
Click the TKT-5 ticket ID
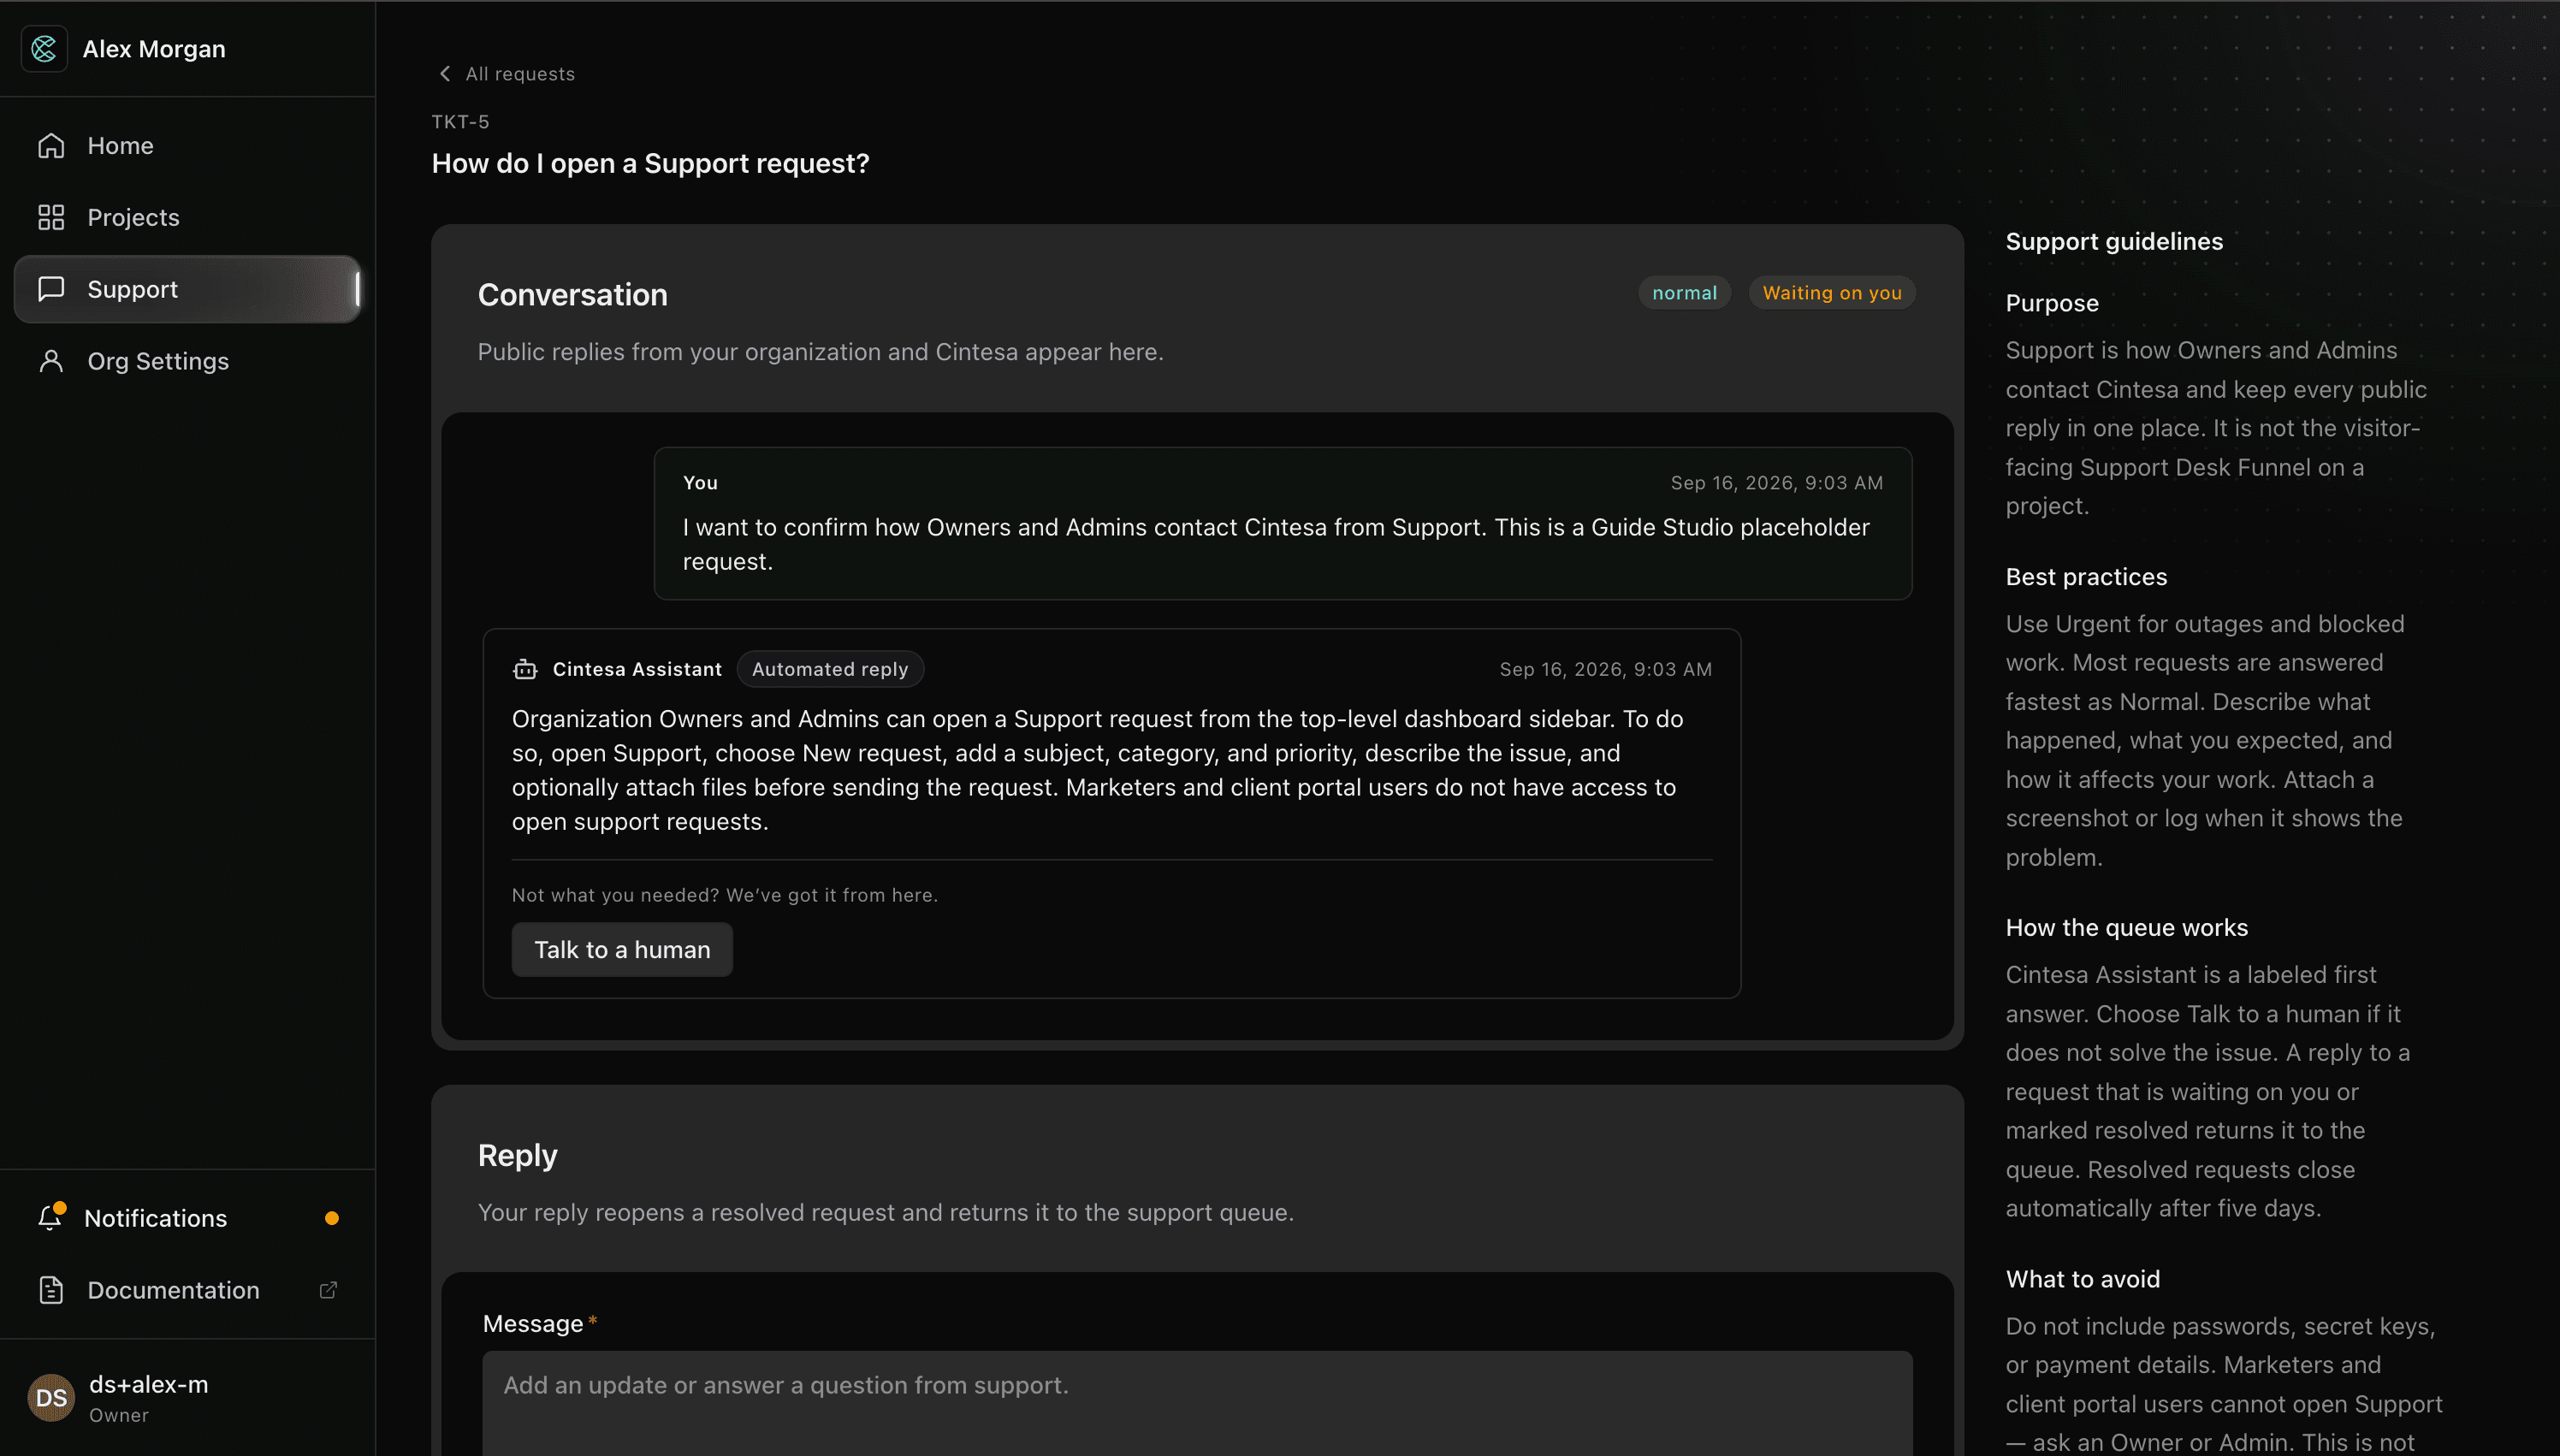tap(460, 122)
